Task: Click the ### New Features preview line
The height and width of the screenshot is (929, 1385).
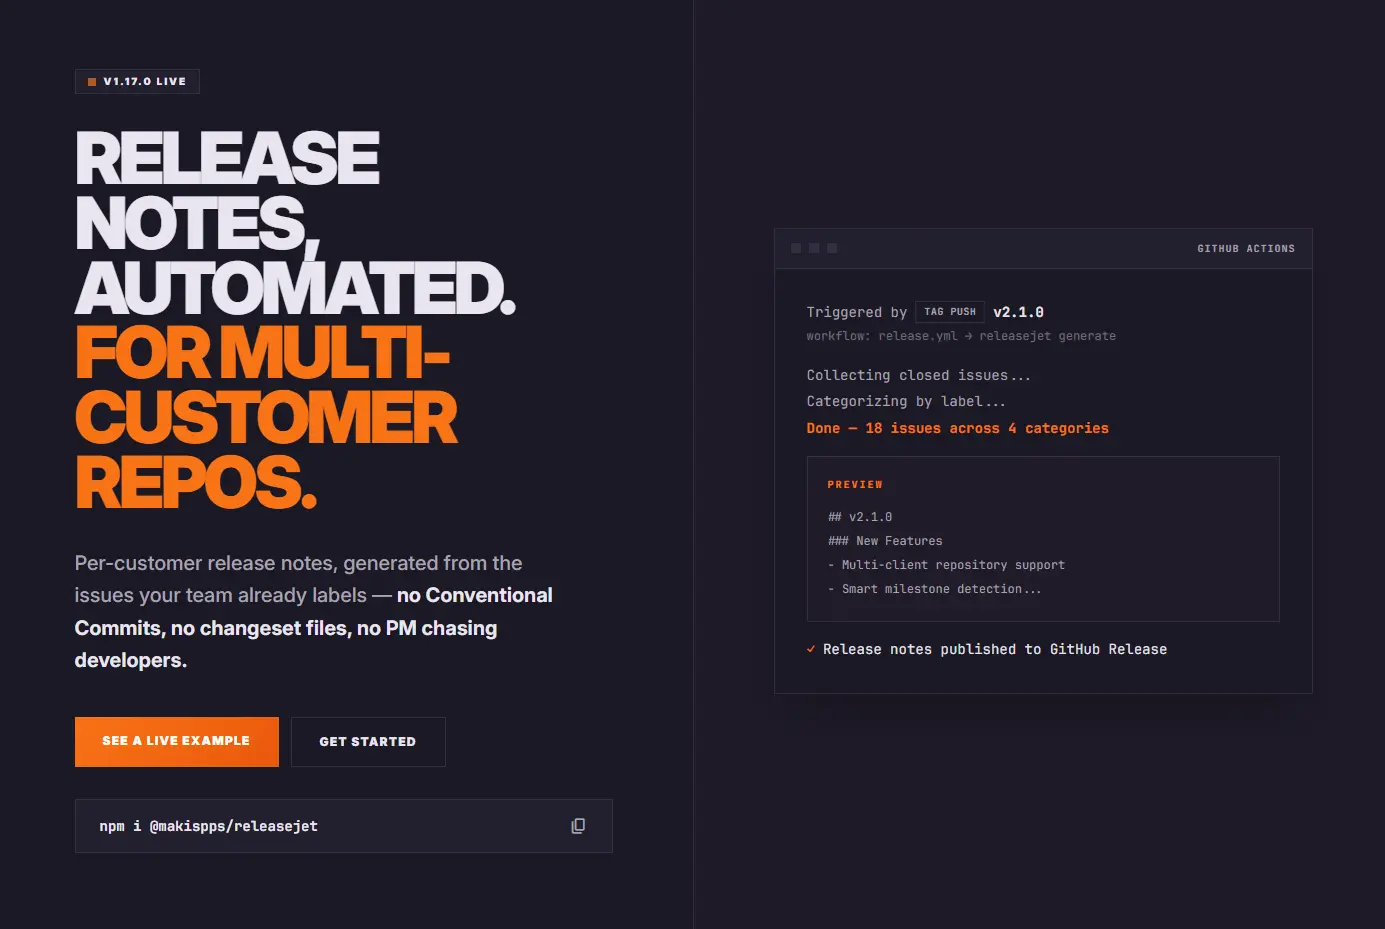Action: tap(885, 541)
